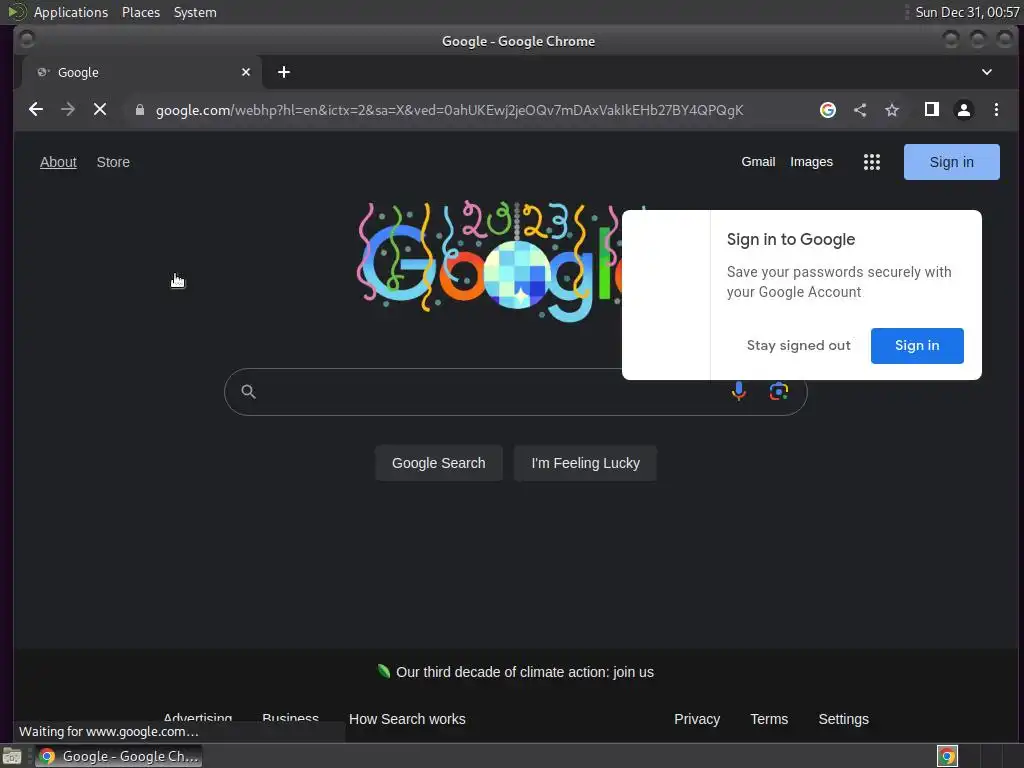Start voice search with the microphone
Screen dimensions: 1024x768
tap(739, 391)
